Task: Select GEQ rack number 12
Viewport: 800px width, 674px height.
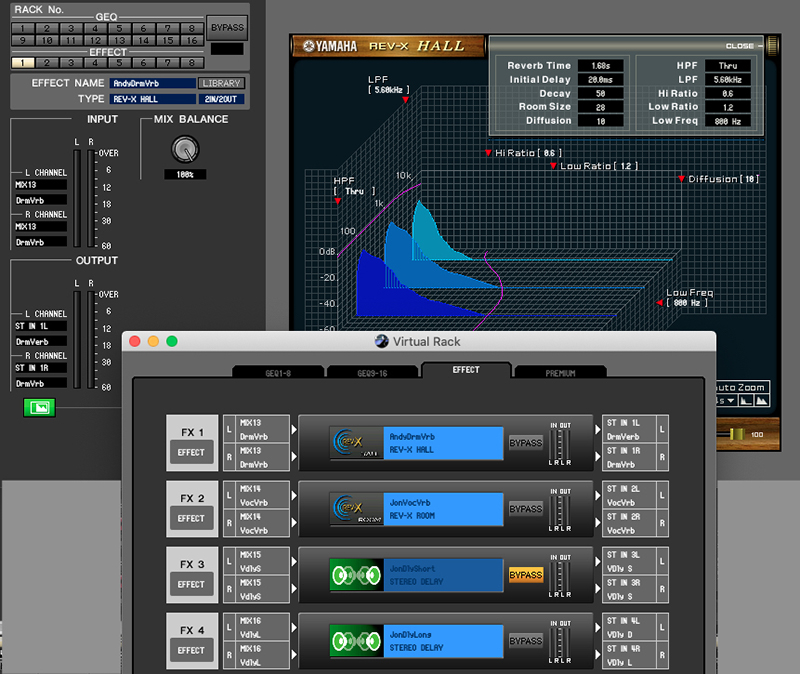Action: coord(95,40)
